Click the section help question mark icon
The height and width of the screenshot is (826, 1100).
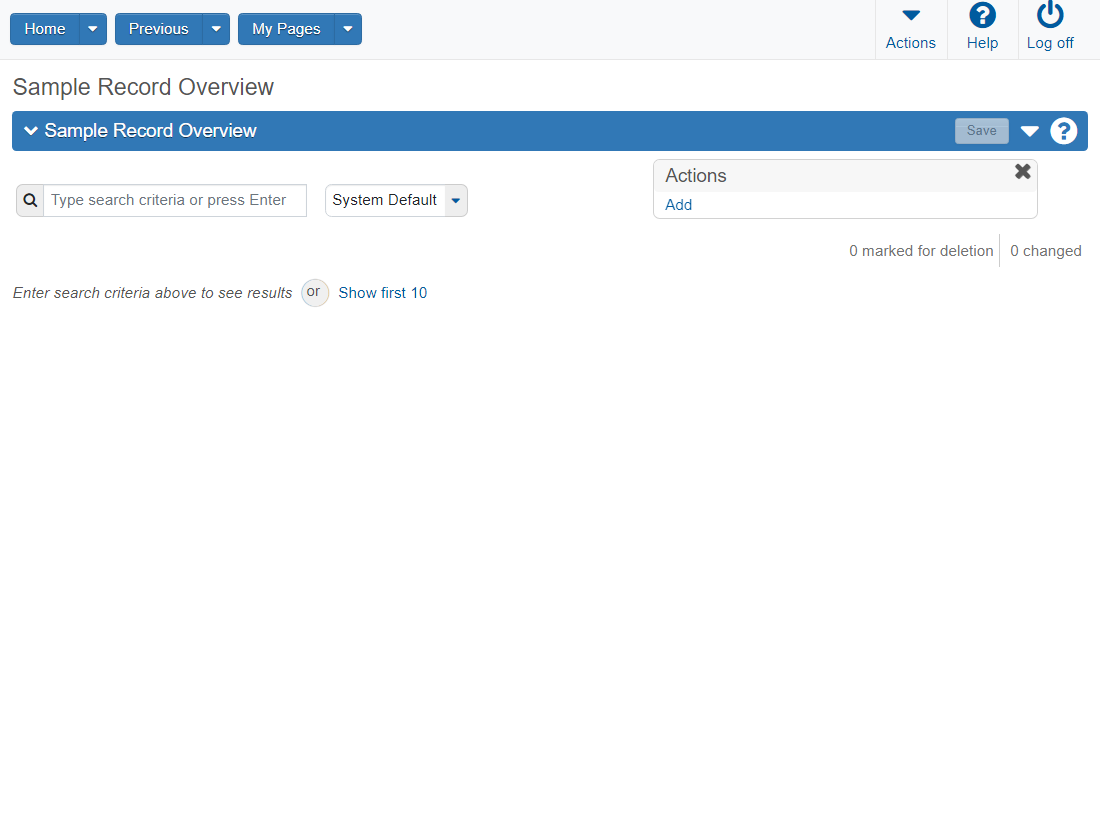coord(1064,131)
